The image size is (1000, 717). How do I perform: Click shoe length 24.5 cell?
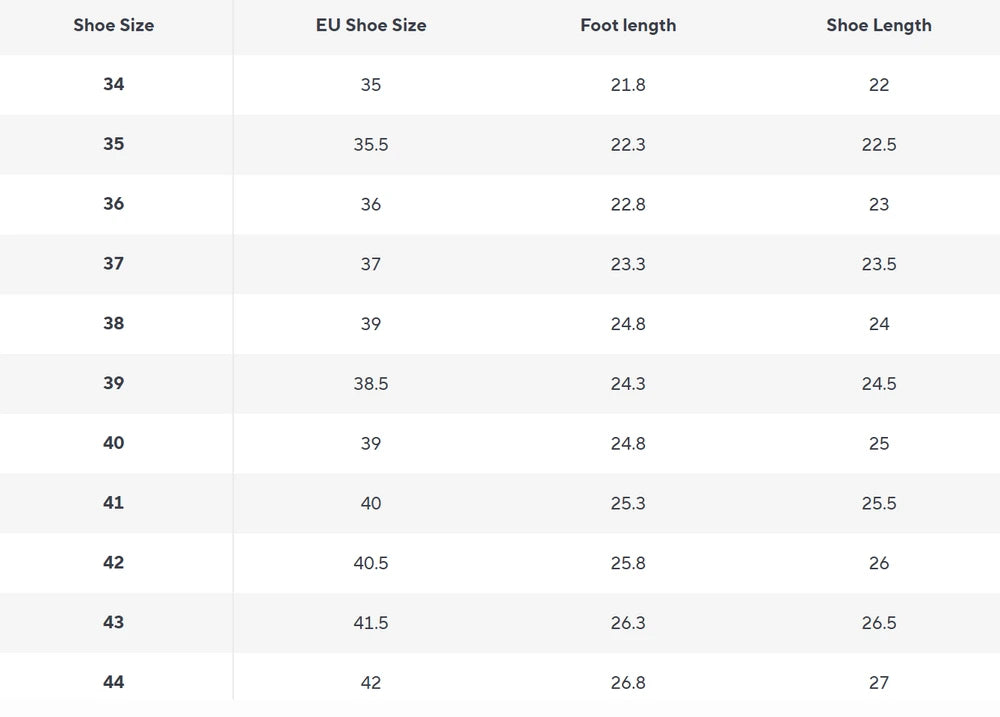click(879, 383)
